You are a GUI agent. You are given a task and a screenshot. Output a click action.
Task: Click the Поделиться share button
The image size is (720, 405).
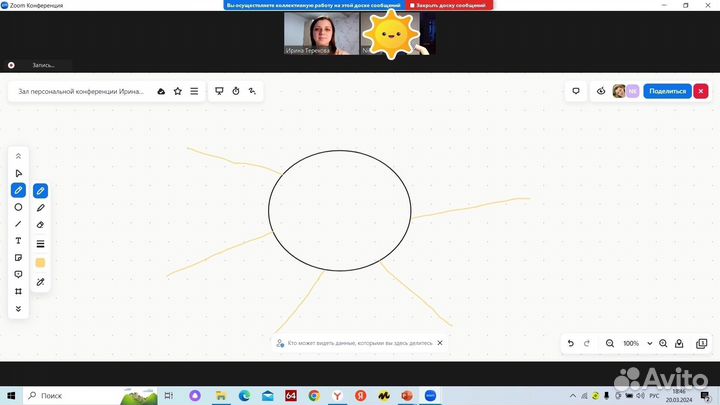pos(668,91)
